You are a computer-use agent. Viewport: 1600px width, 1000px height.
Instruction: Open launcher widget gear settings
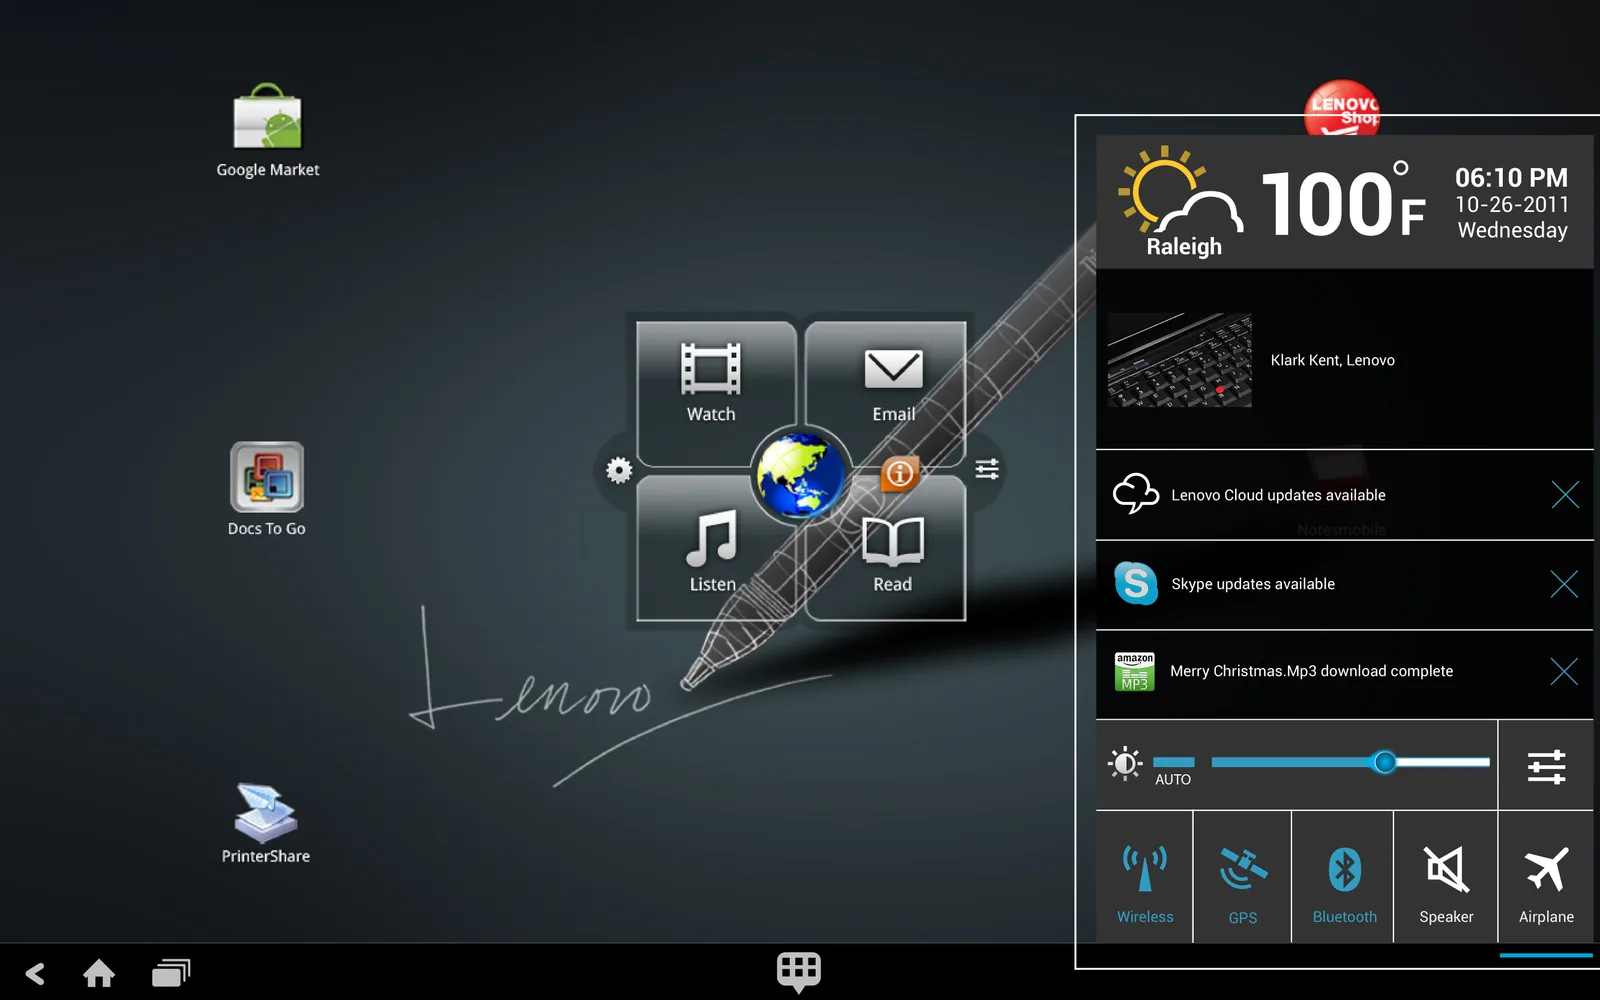click(619, 470)
